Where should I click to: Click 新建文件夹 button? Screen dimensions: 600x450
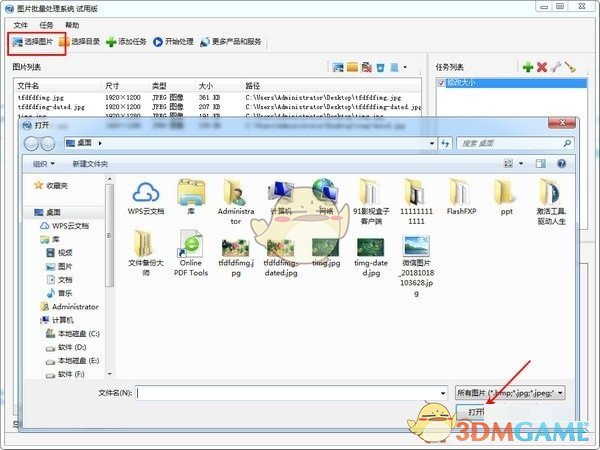click(x=90, y=164)
